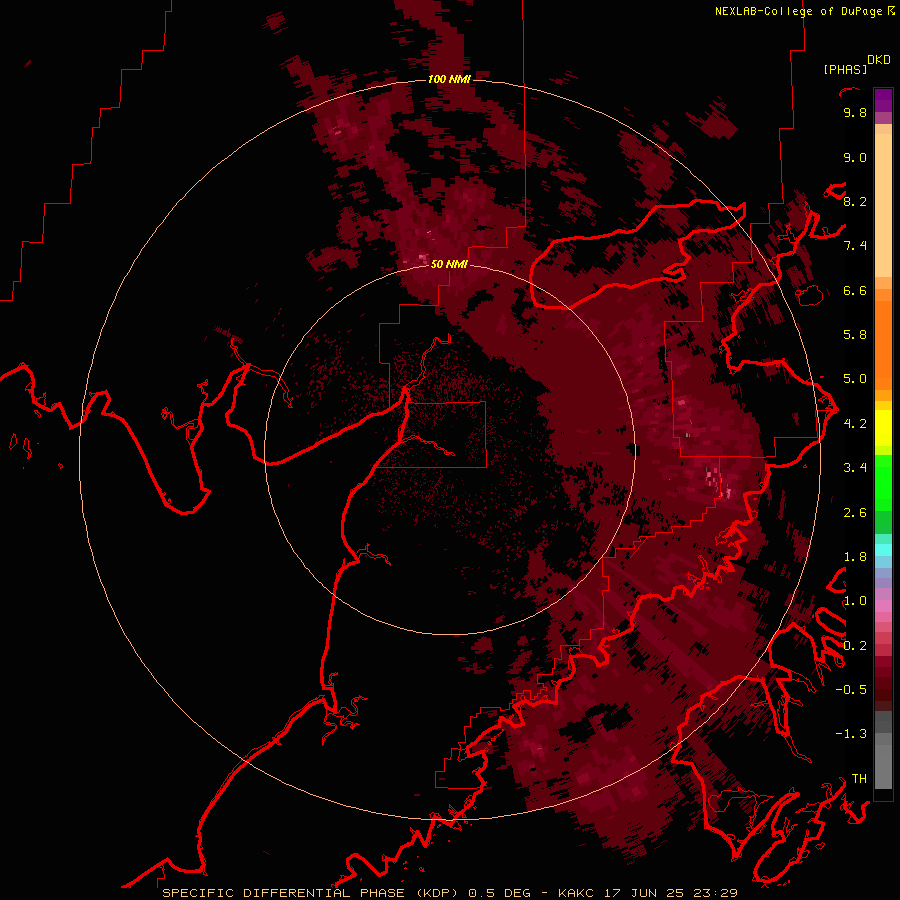Click the cyan segment of the color bar

883,550
